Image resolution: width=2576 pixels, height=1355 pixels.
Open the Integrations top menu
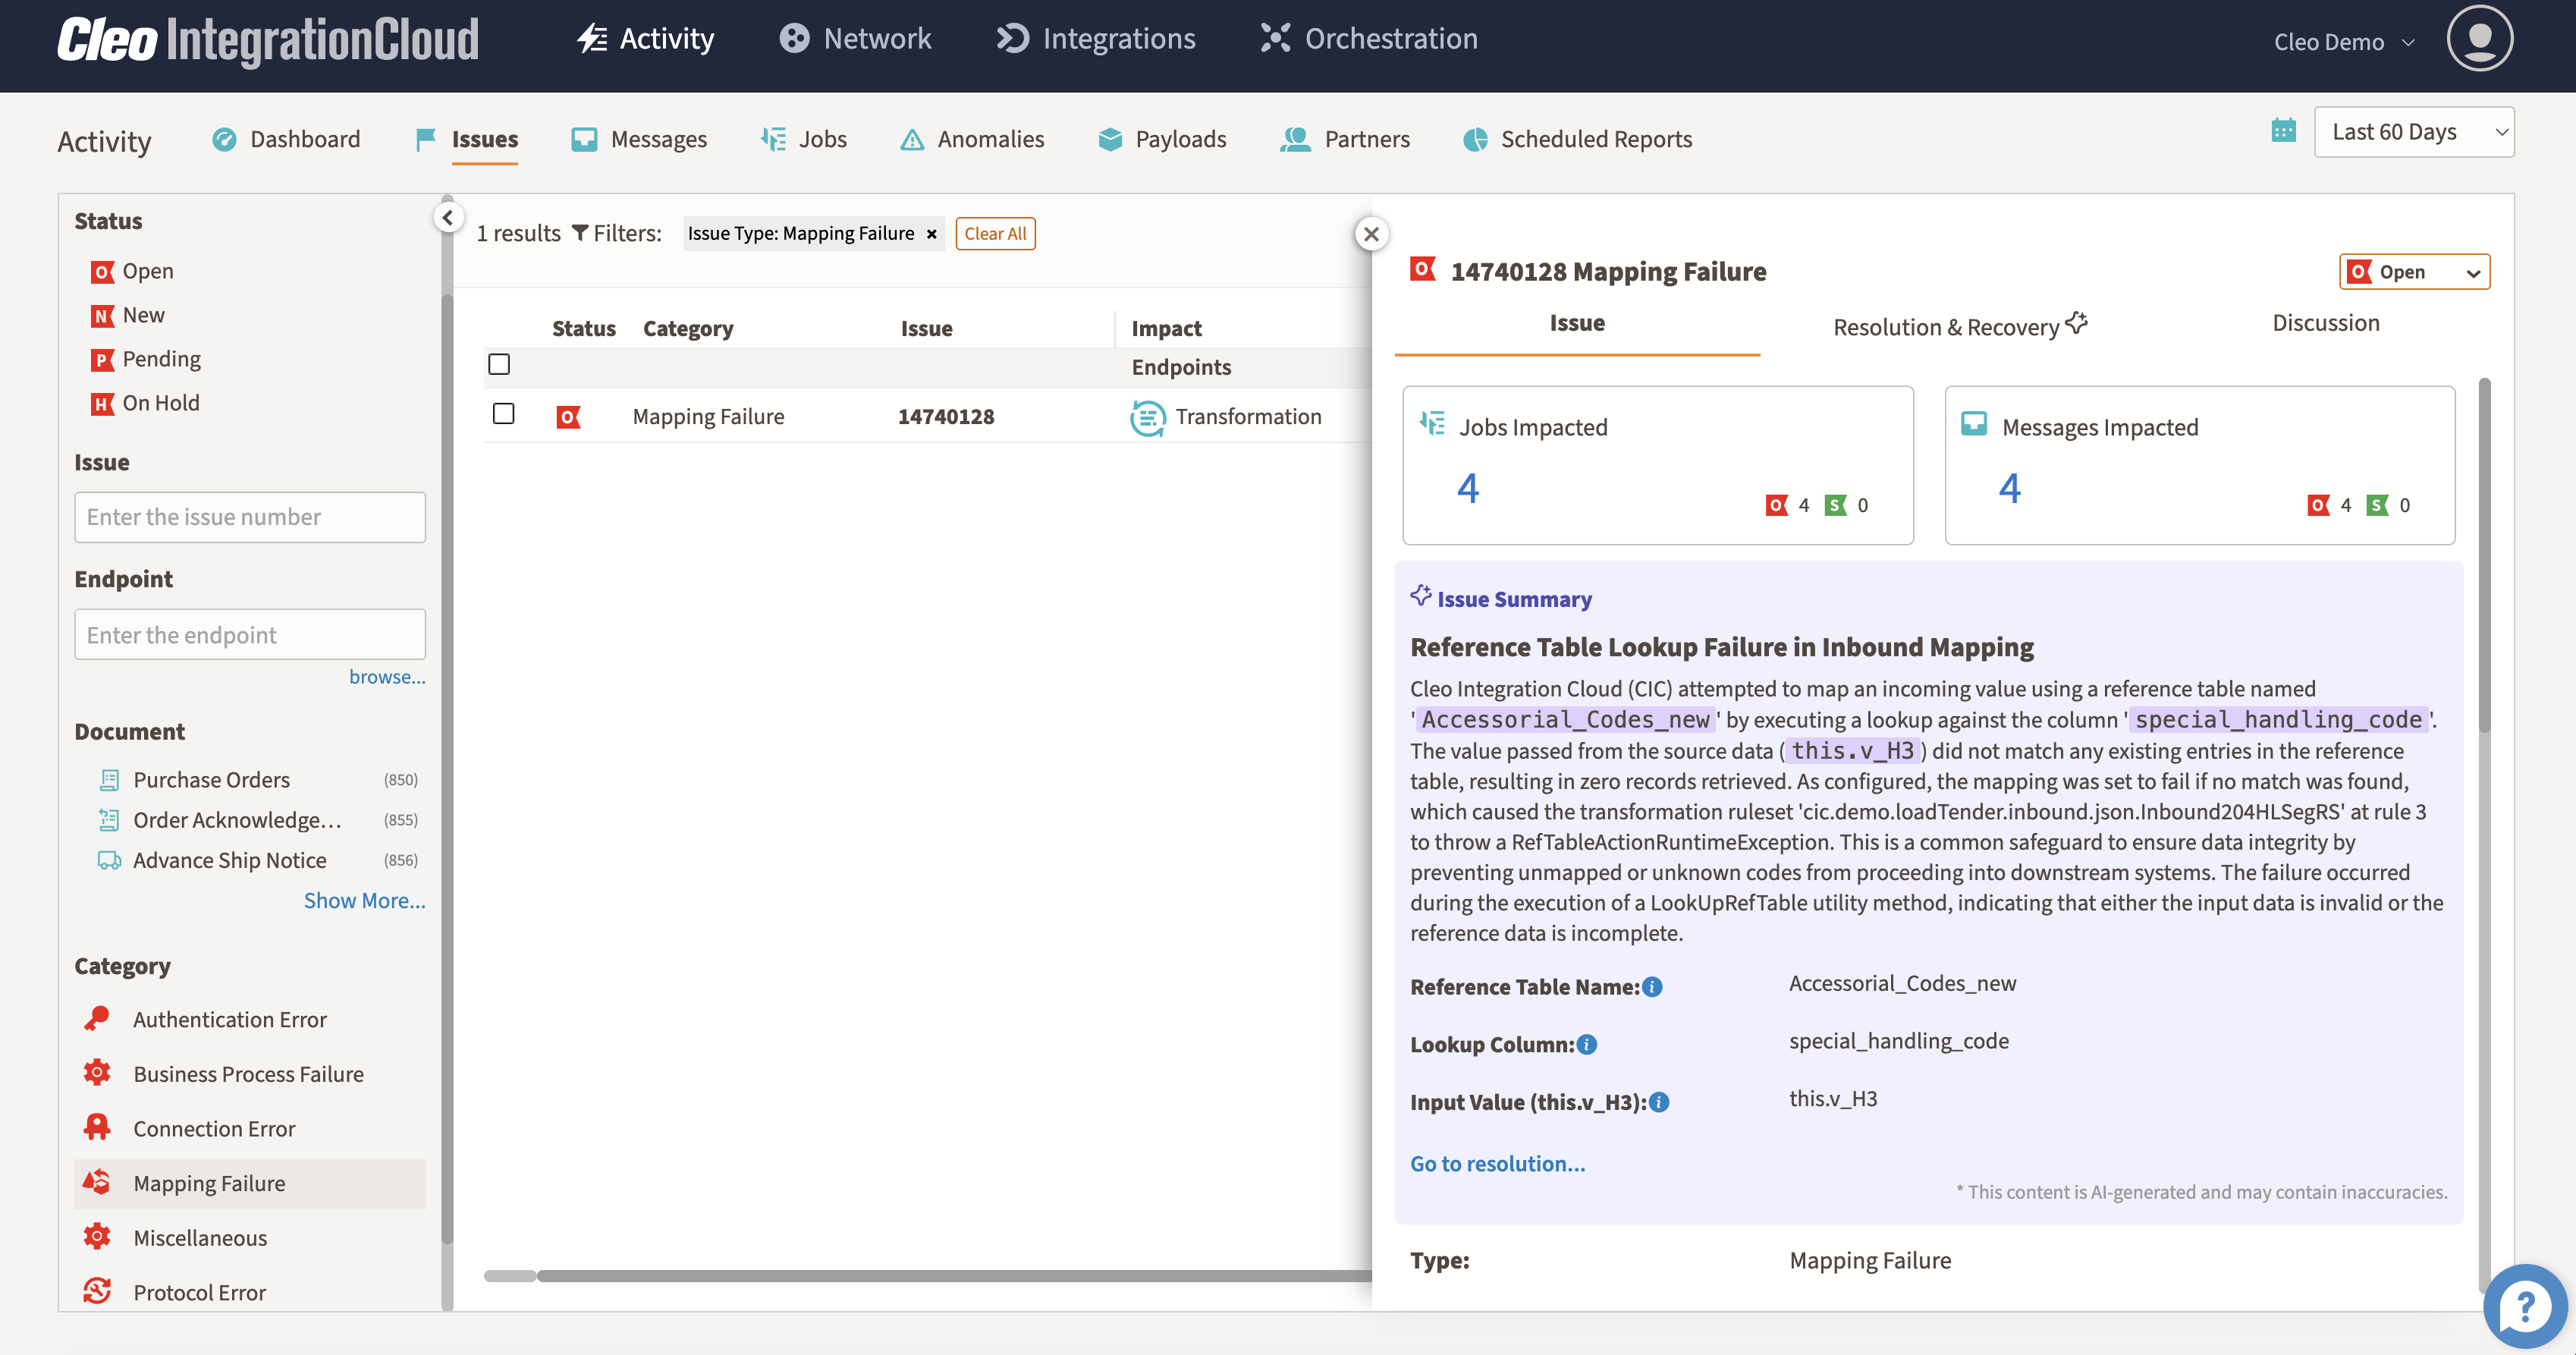[x=1096, y=38]
